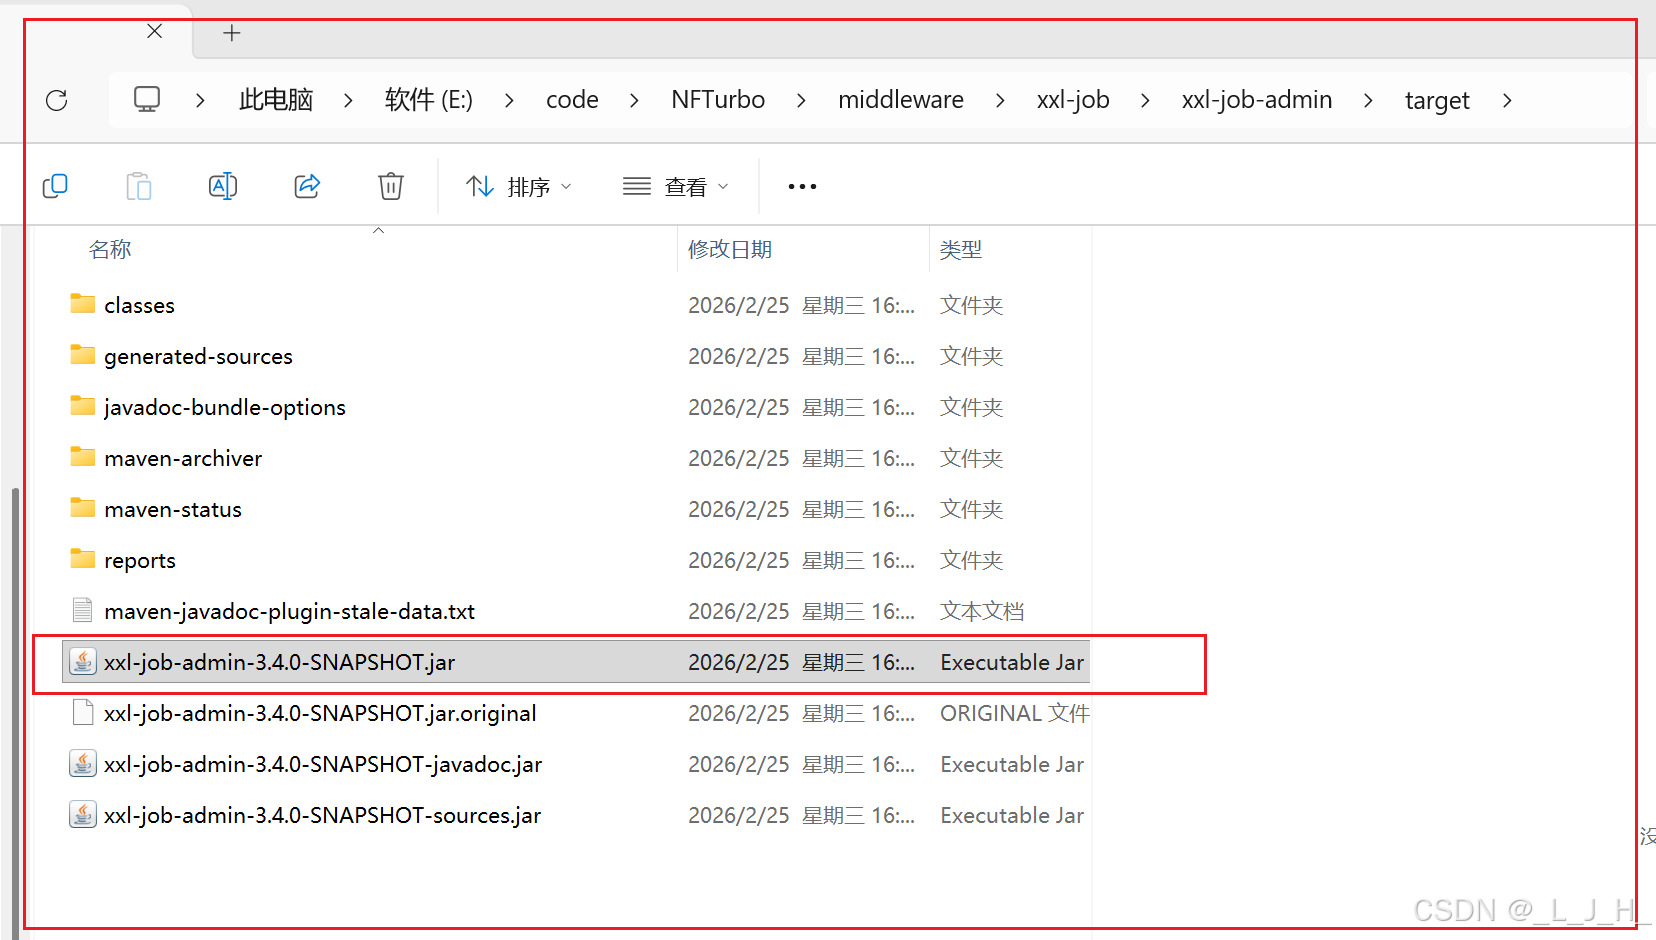Go to the code folder breadcrumb
1656x940 pixels.
[x=572, y=100]
